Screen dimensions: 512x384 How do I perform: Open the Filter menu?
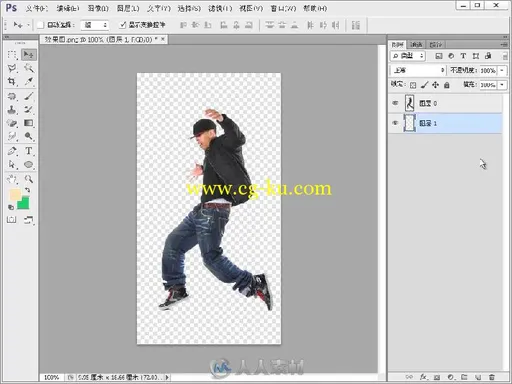click(220, 8)
